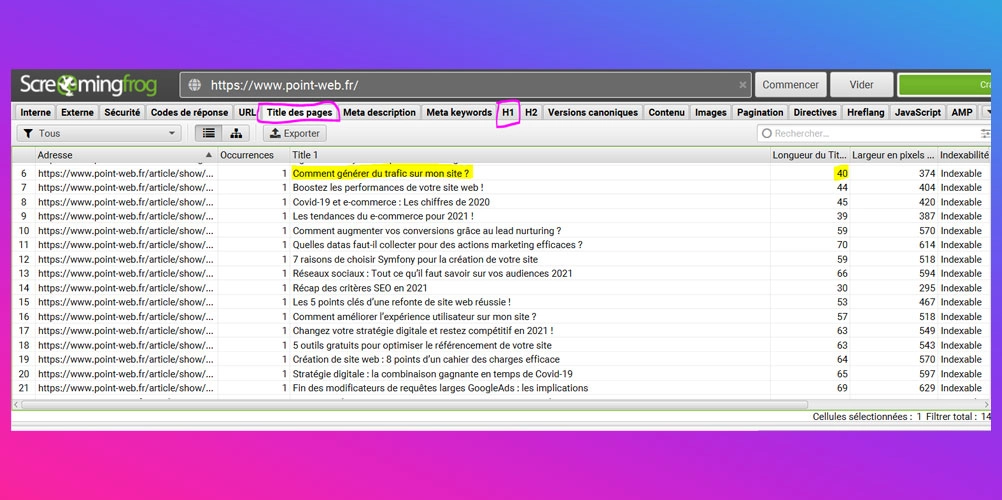Image resolution: width=1002 pixels, height=500 pixels.
Task: Click the URL address input field
Action: coord(465,85)
